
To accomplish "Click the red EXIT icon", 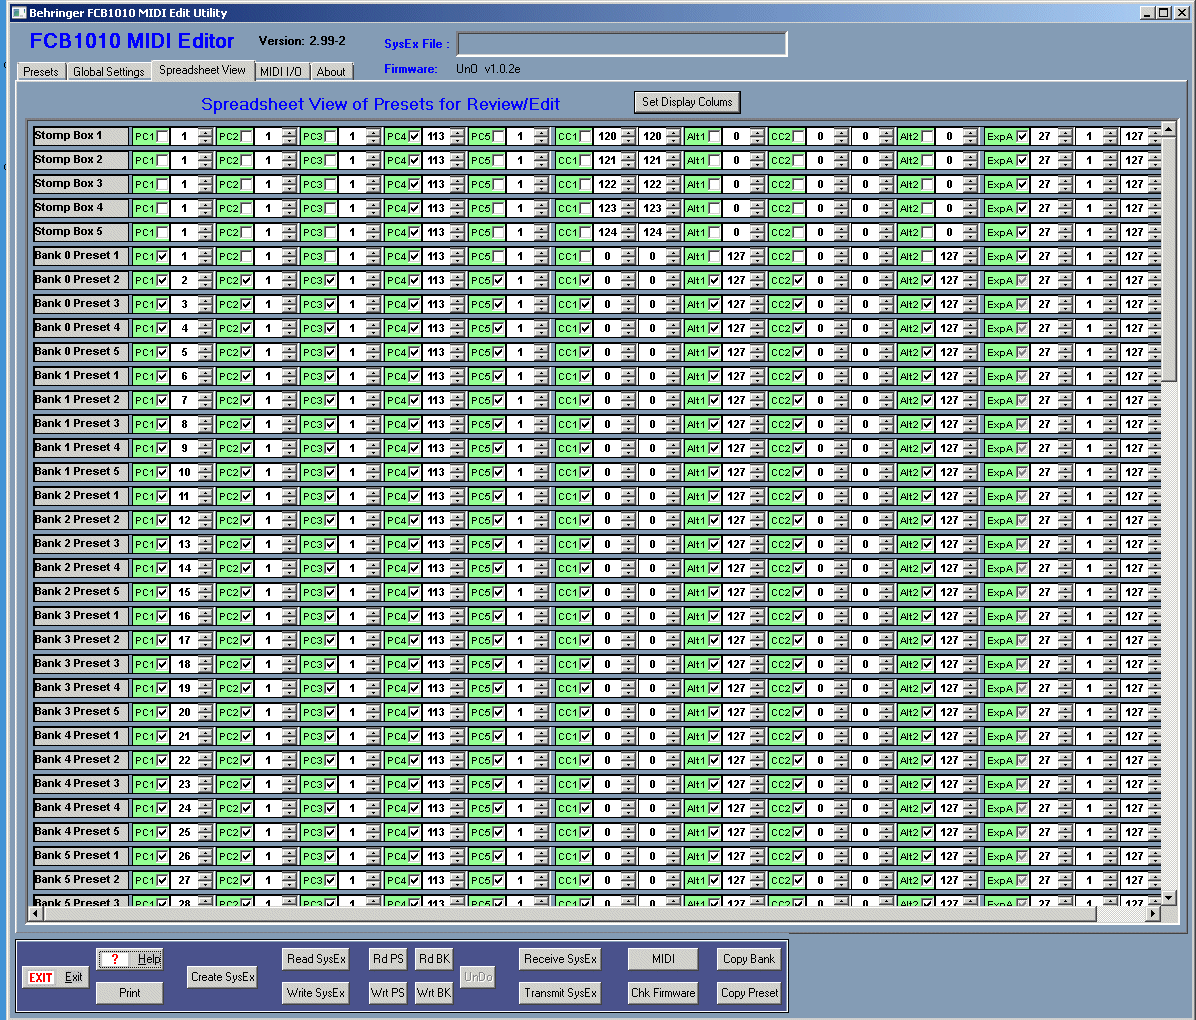I will pos(40,977).
